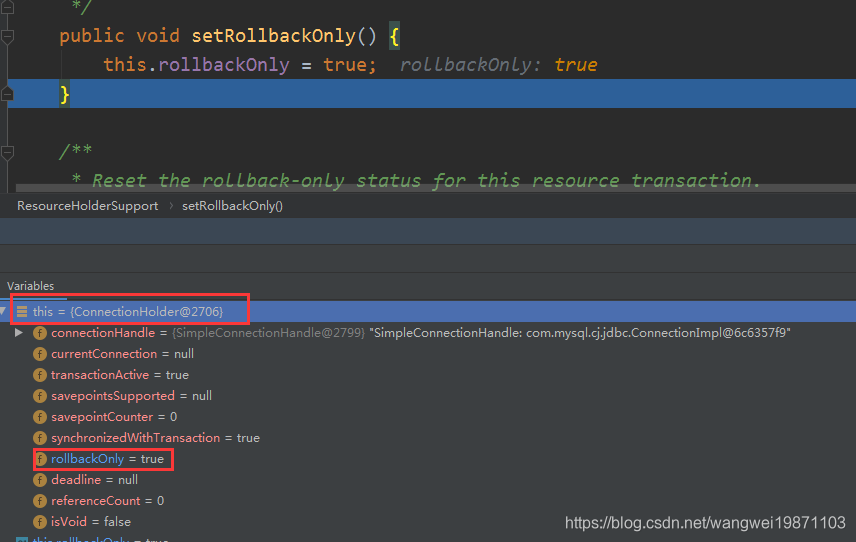Viewport: 856px width, 542px height.
Task: Click the isVoid field icon
Action: (40, 522)
